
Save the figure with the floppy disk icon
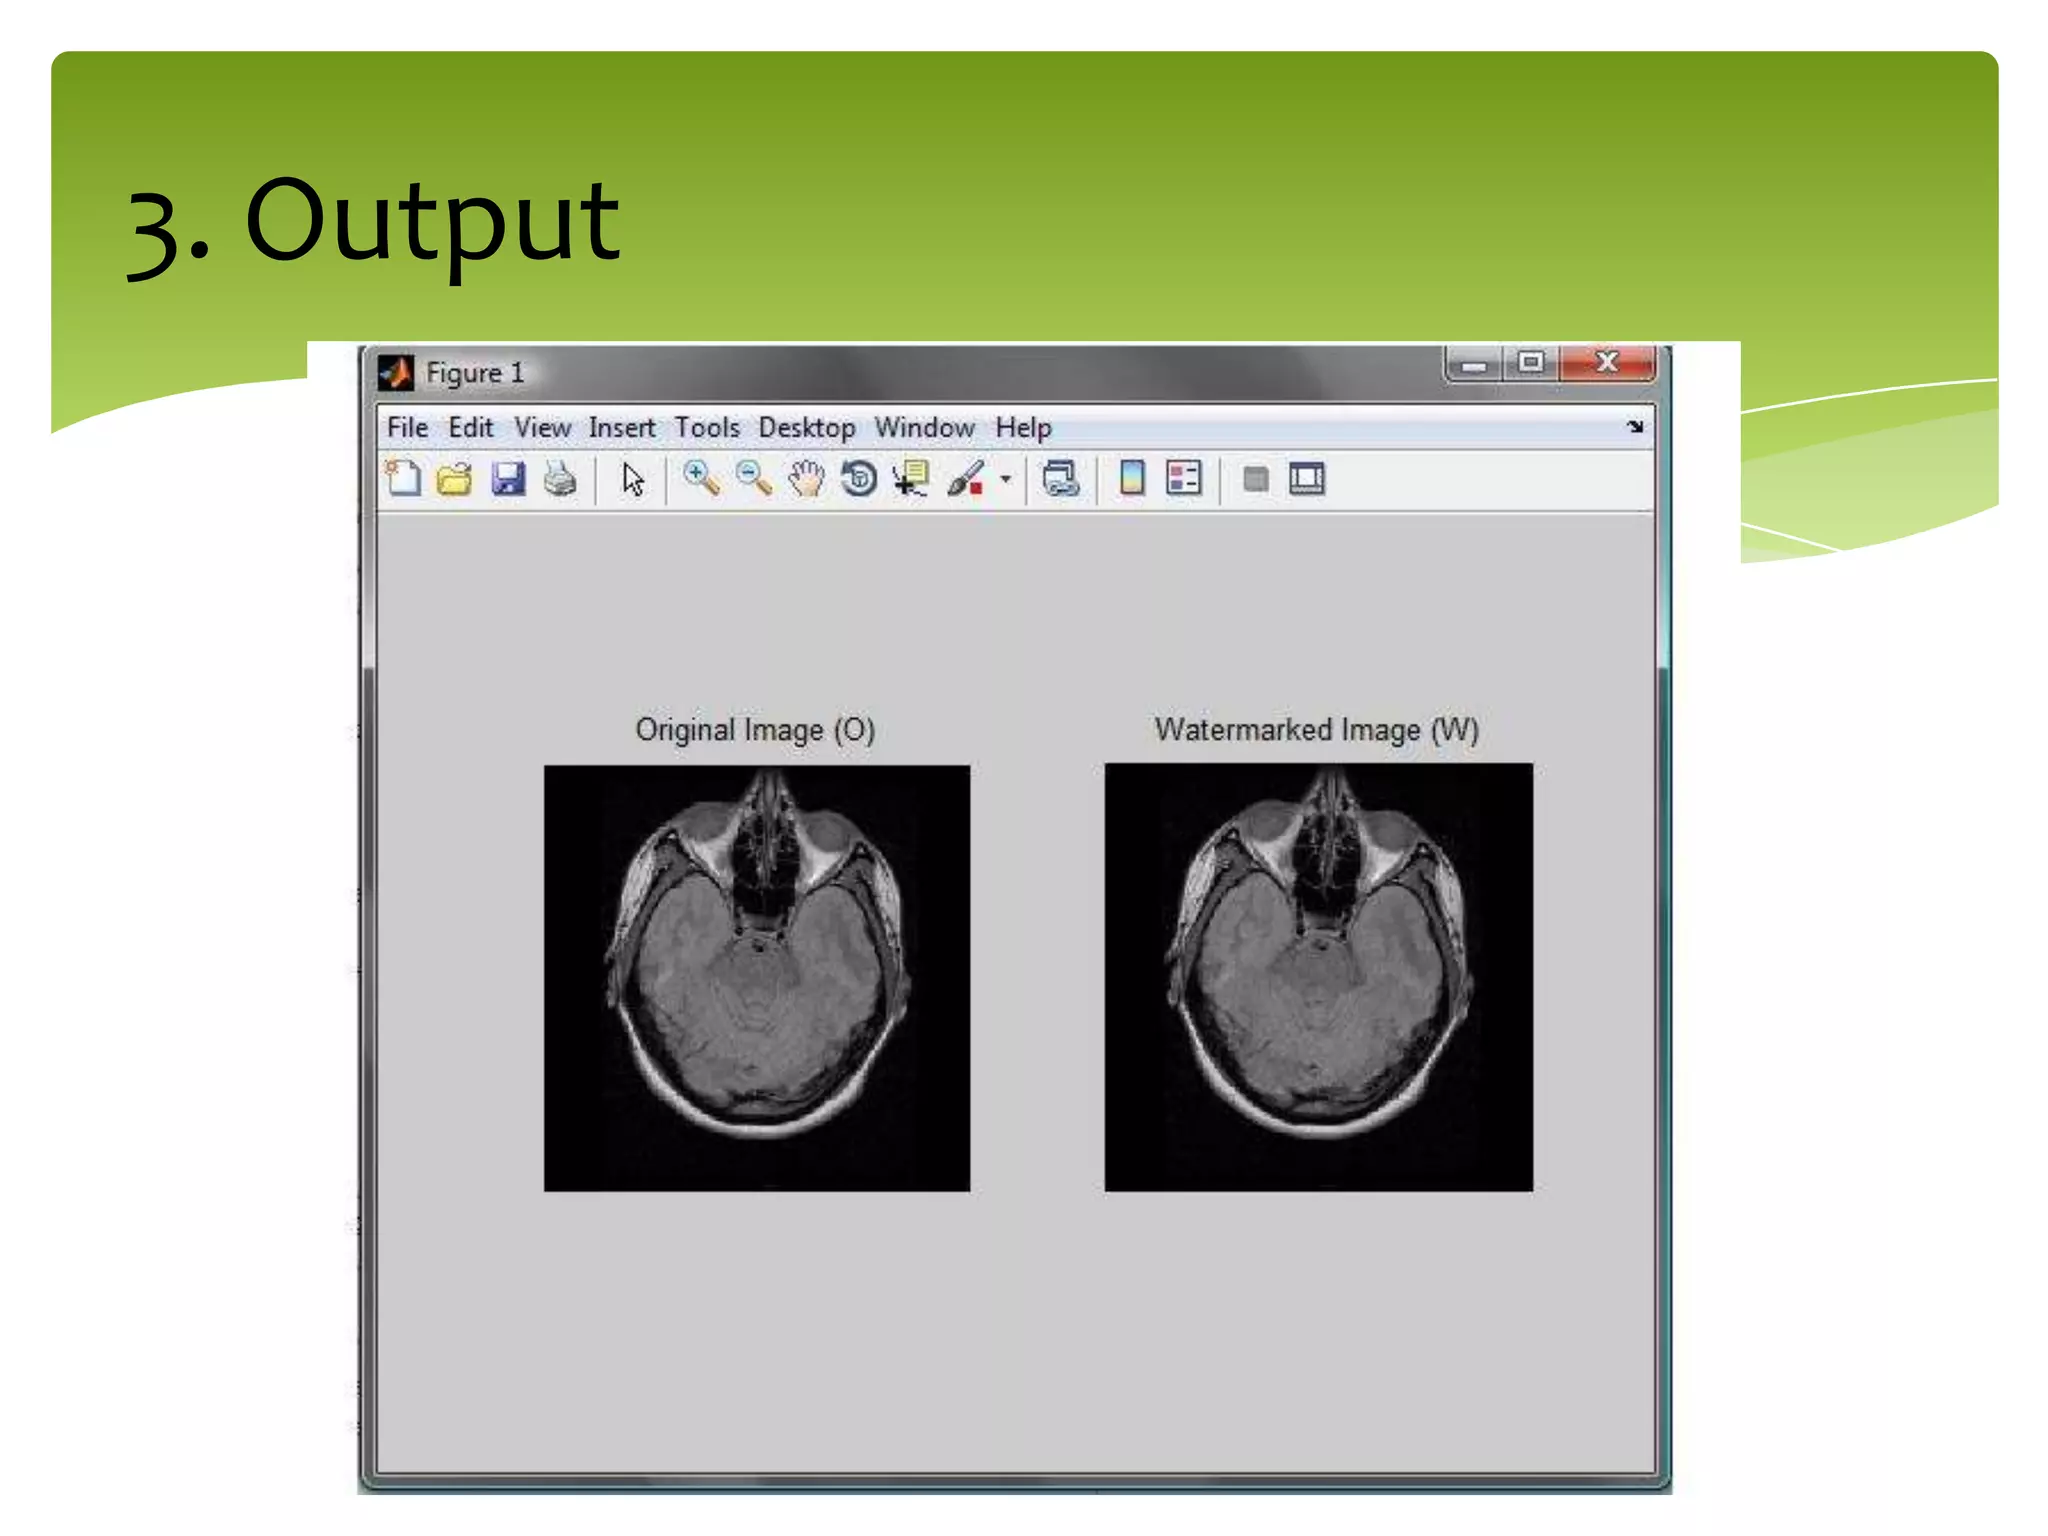pos(508,480)
